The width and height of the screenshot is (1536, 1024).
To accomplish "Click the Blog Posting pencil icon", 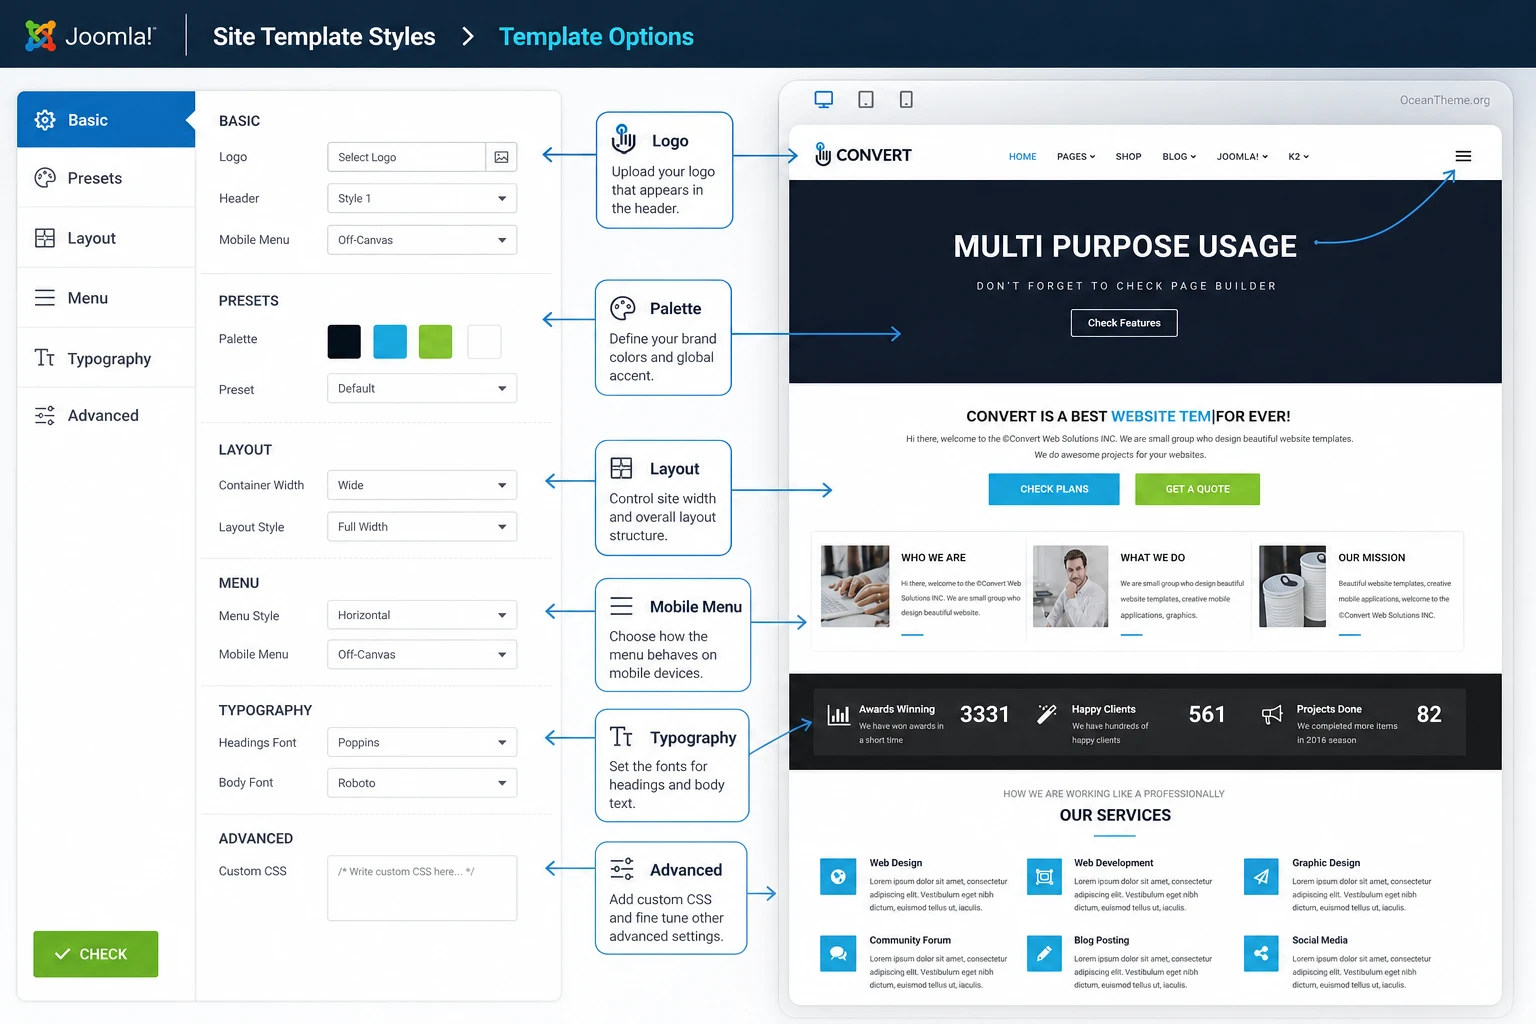I will point(1044,953).
